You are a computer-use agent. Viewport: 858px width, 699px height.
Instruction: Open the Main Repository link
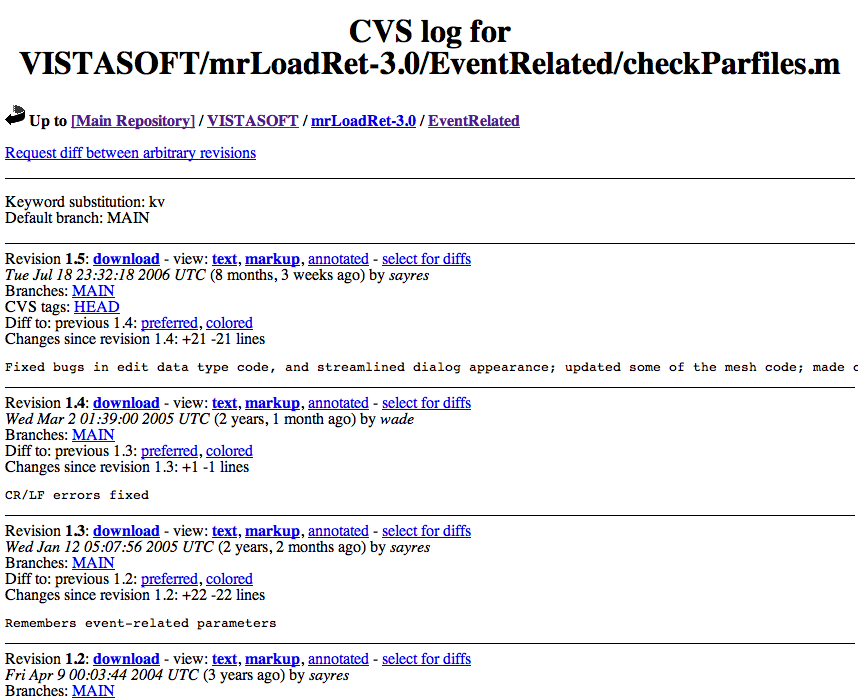[x=133, y=121]
